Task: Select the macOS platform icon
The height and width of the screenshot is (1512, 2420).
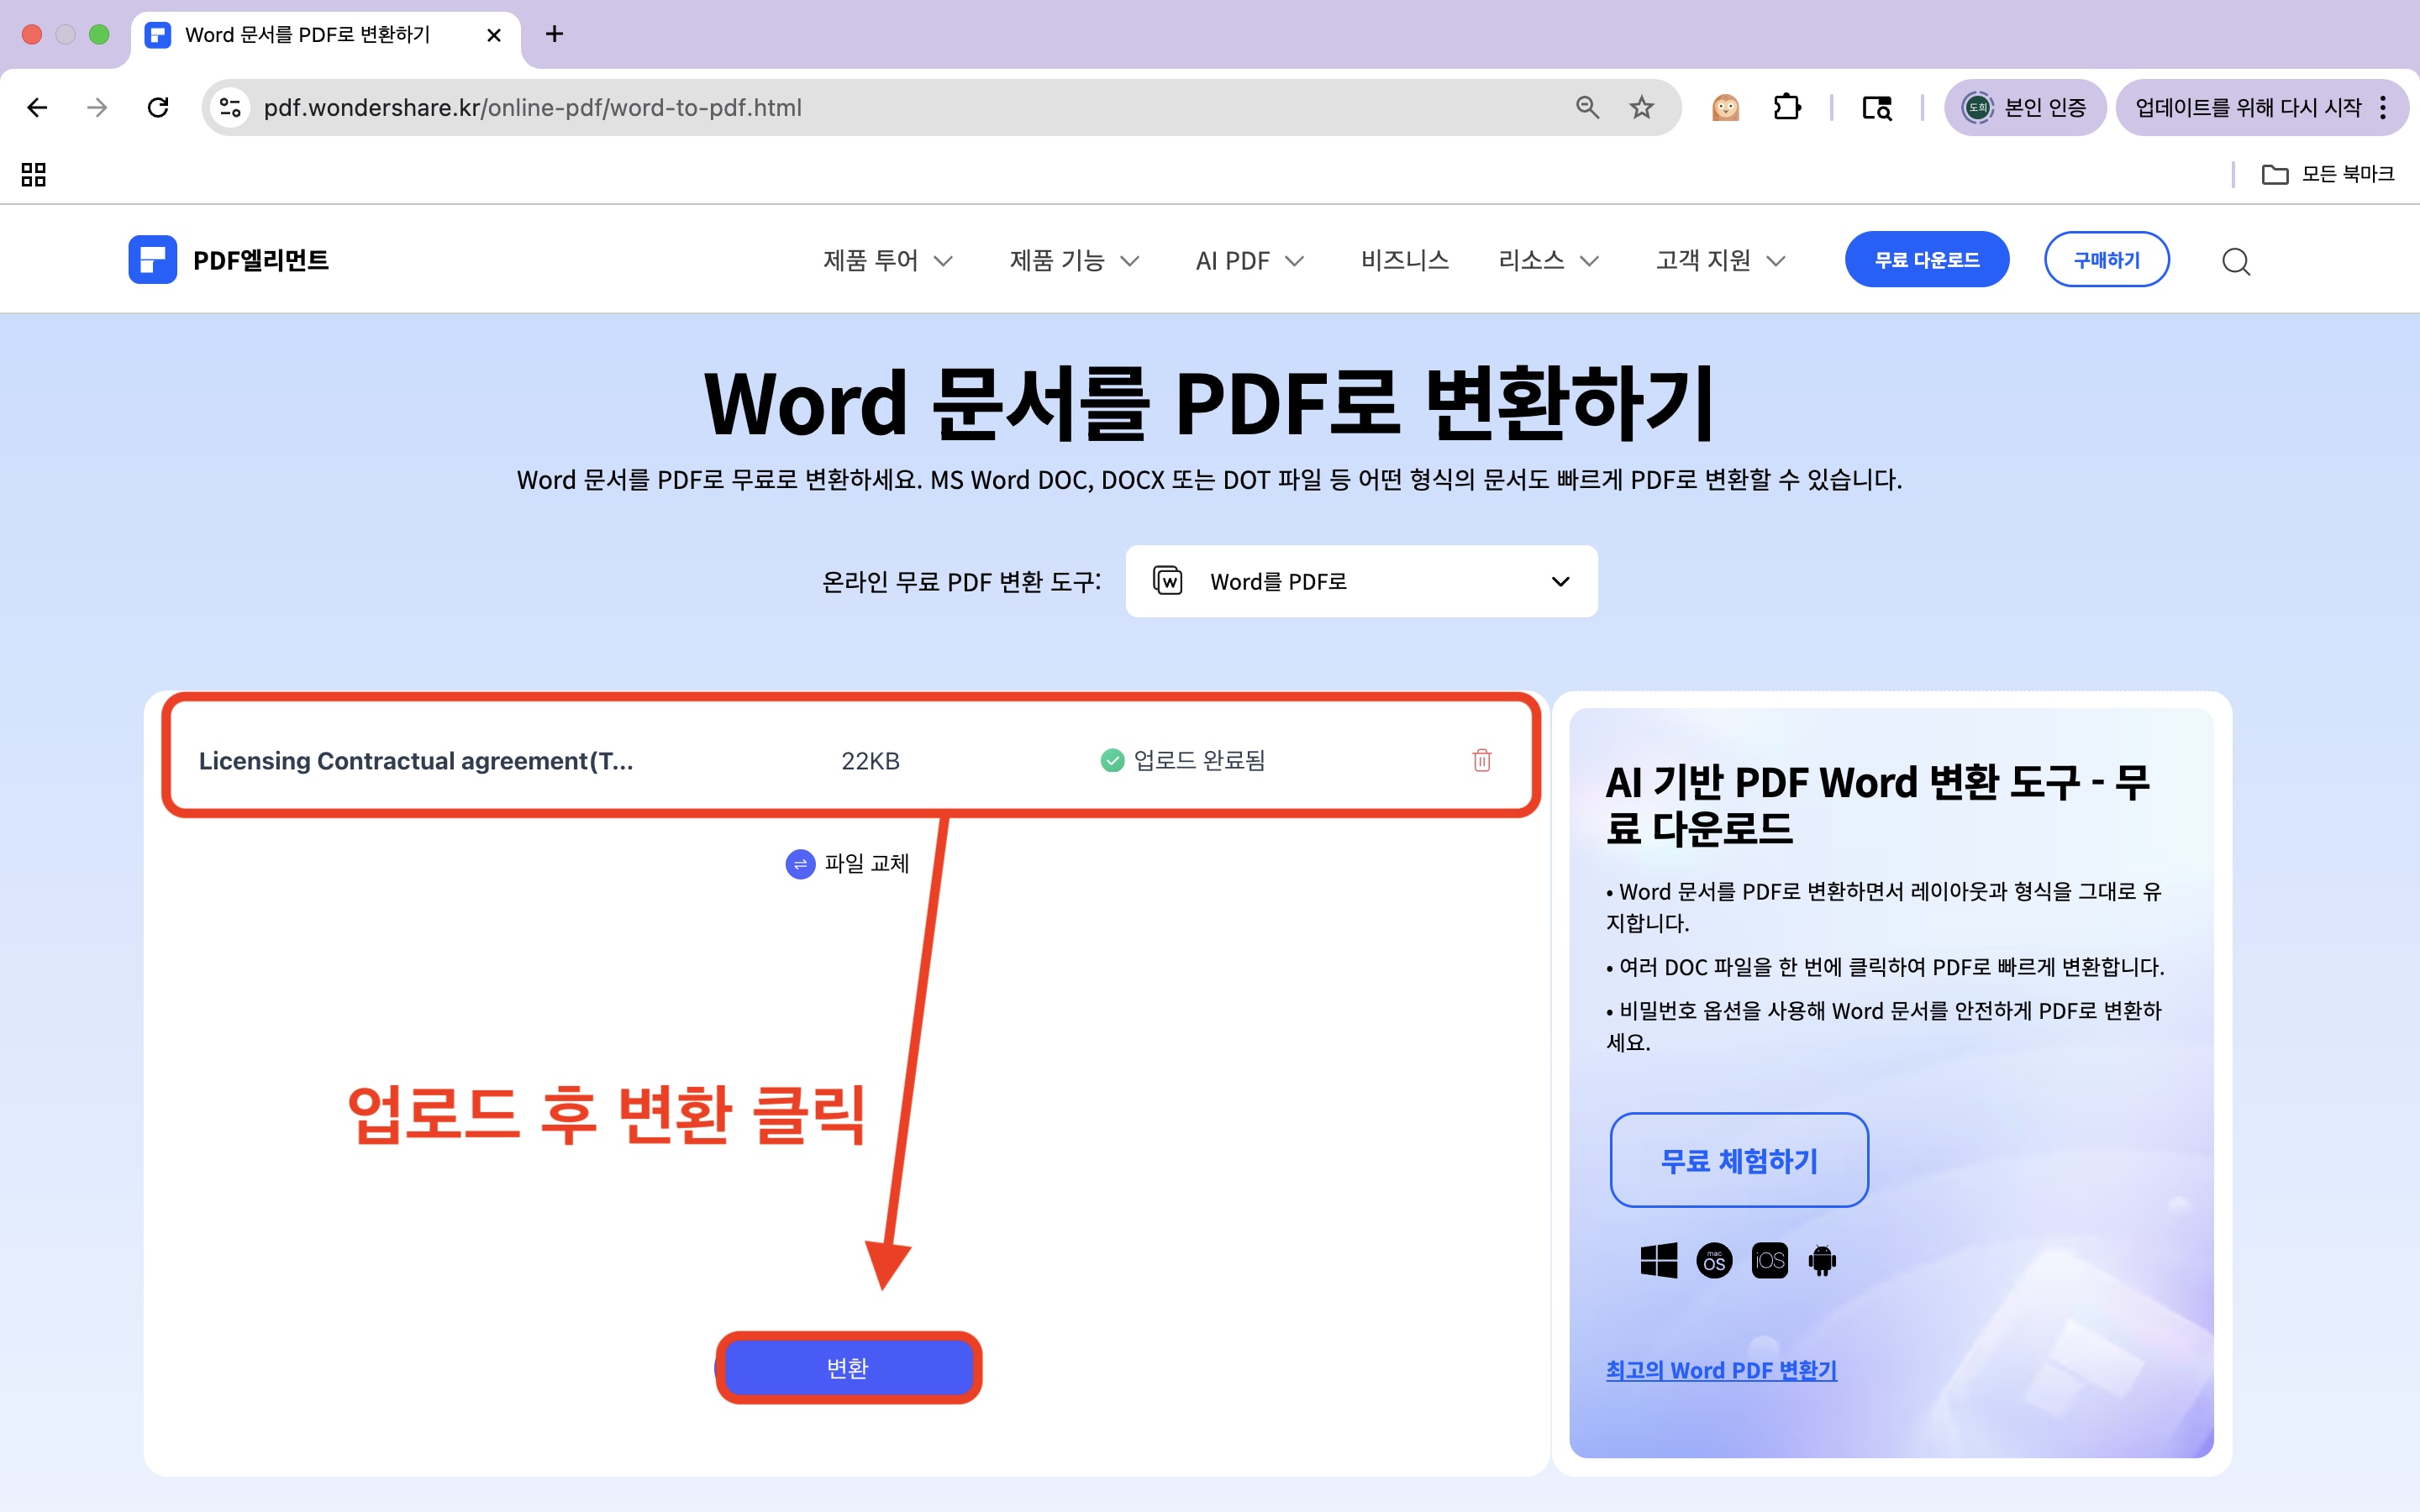Action: (1713, 1260)
